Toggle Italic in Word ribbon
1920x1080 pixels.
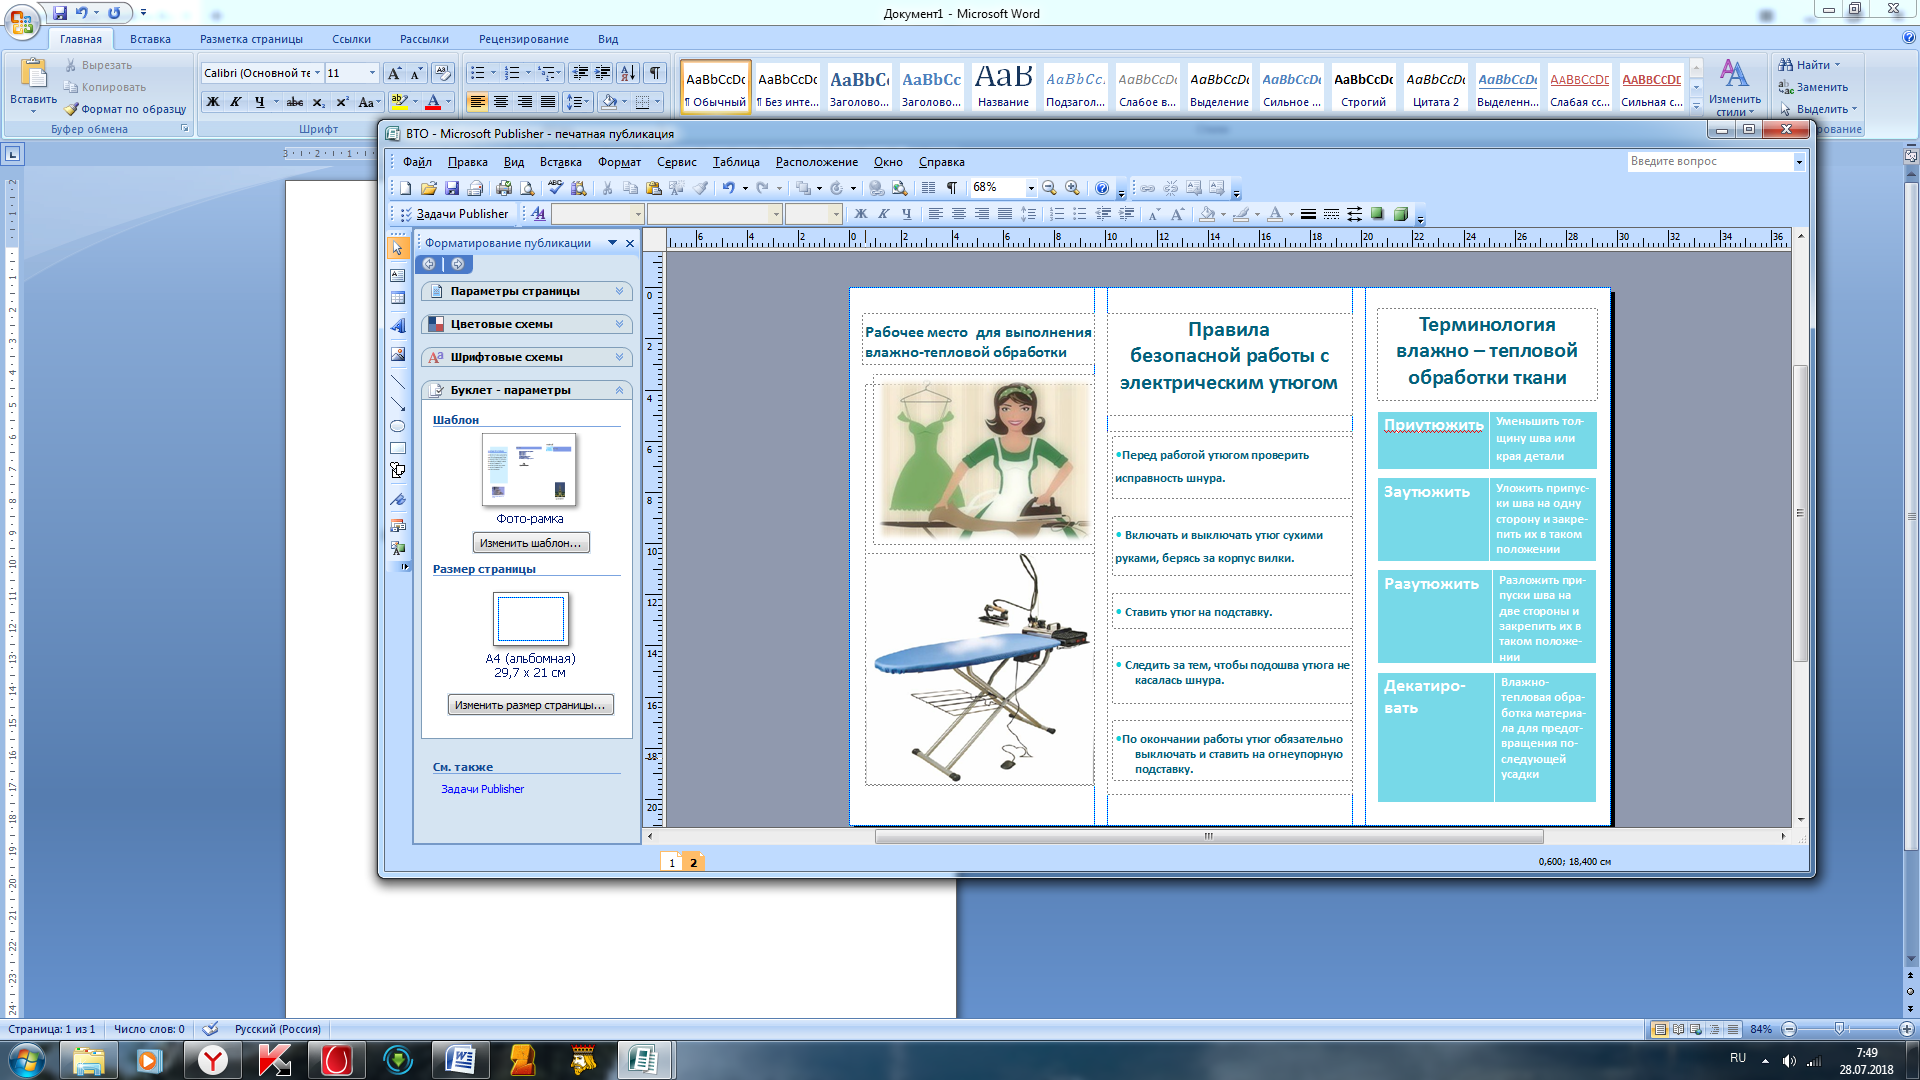coord(236,102)
